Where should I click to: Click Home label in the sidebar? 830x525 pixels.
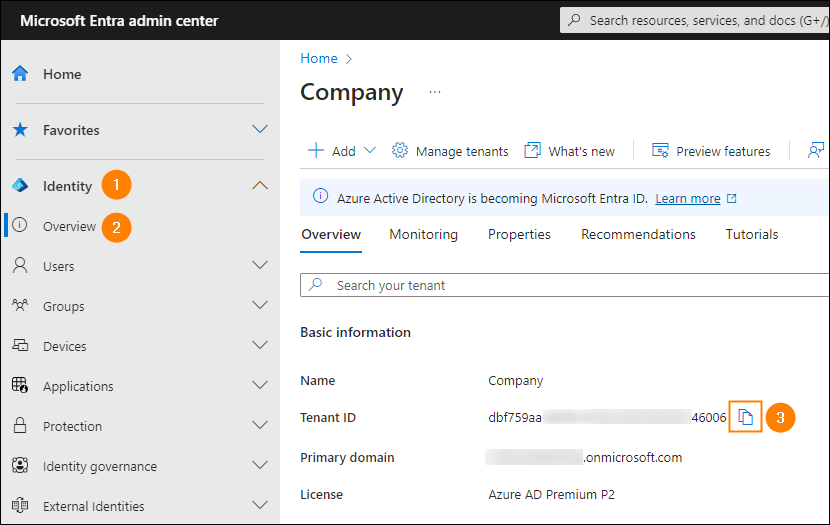[x=62, y=74]
